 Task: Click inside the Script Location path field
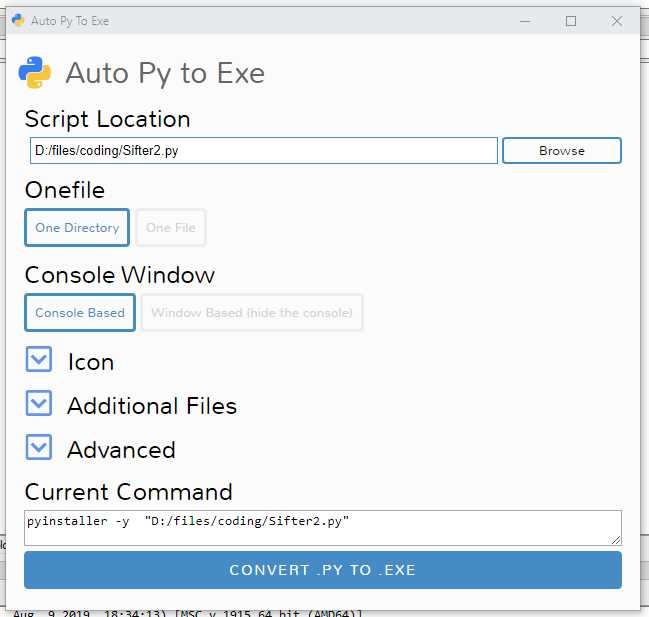pos(264,151)
